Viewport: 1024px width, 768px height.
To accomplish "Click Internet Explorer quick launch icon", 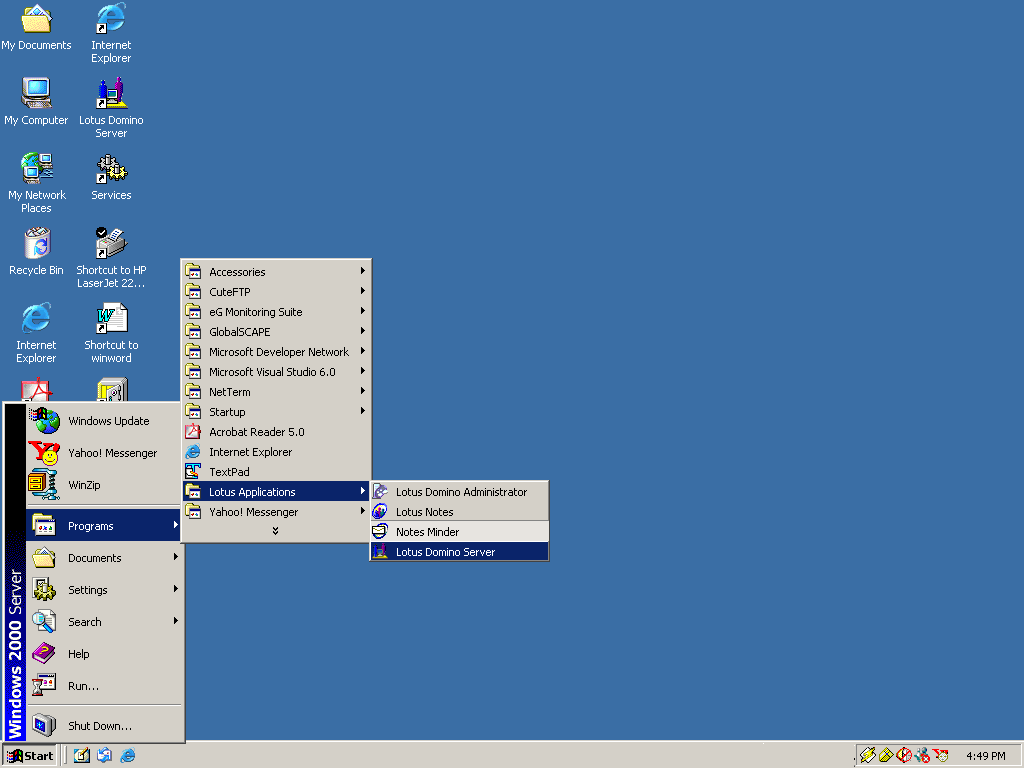I will (127, 756).
